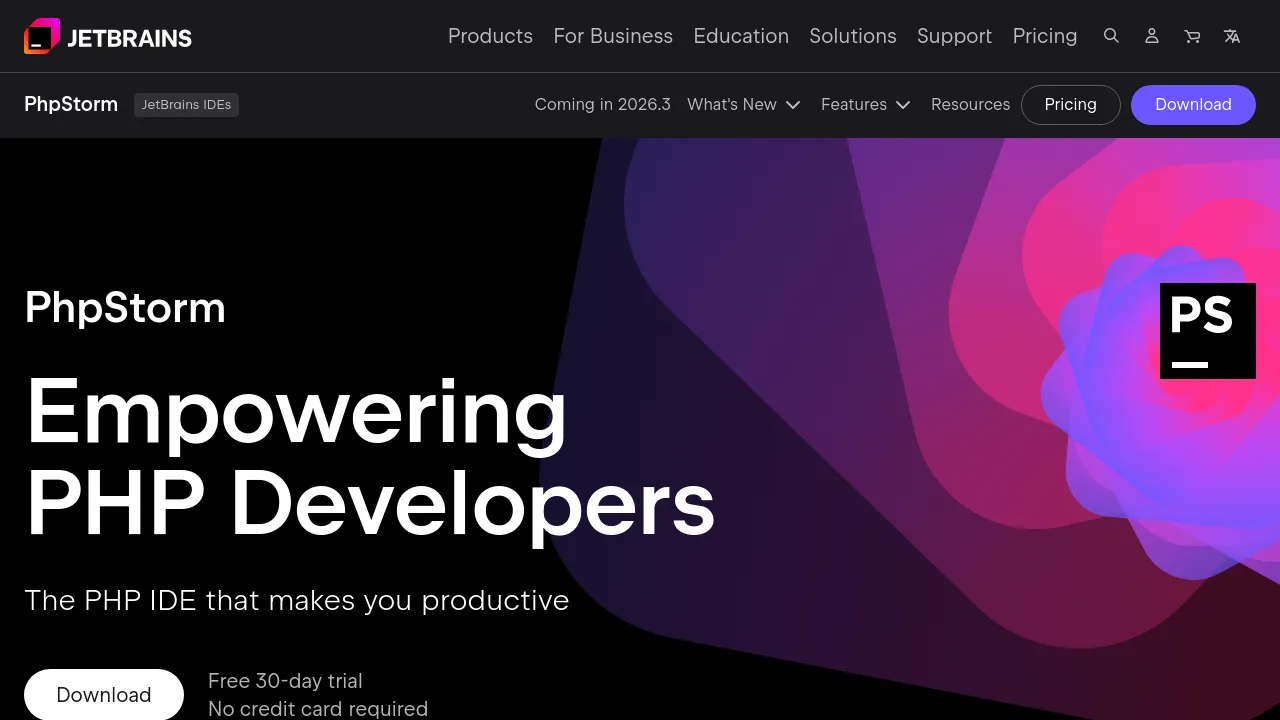Click the JetBrains IDEs tag

tap(186, 105)
